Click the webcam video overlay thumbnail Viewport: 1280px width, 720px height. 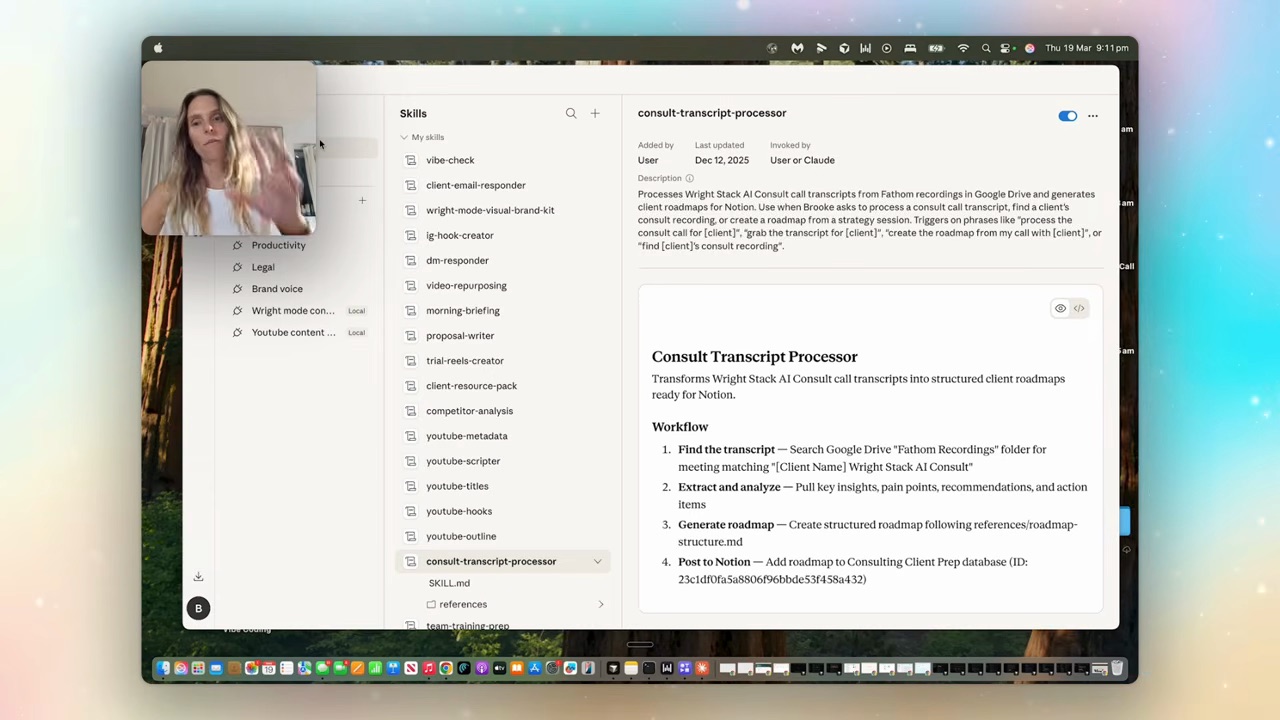click(229, 148)
